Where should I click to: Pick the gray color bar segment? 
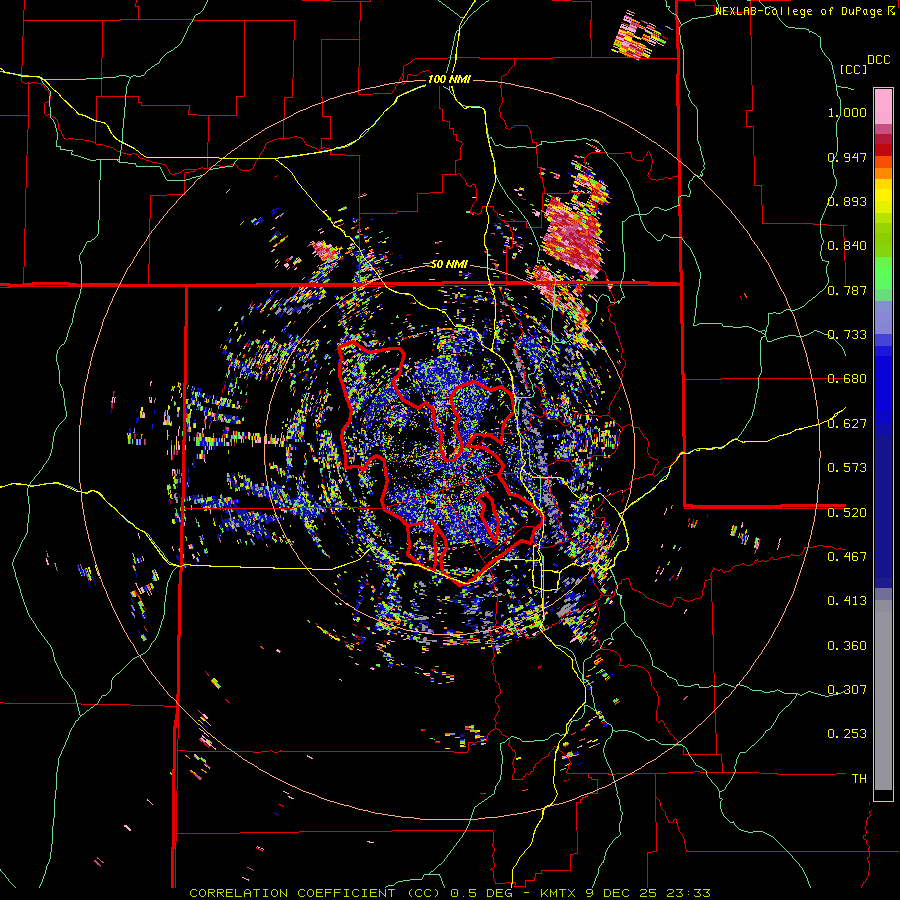point(883,695)
